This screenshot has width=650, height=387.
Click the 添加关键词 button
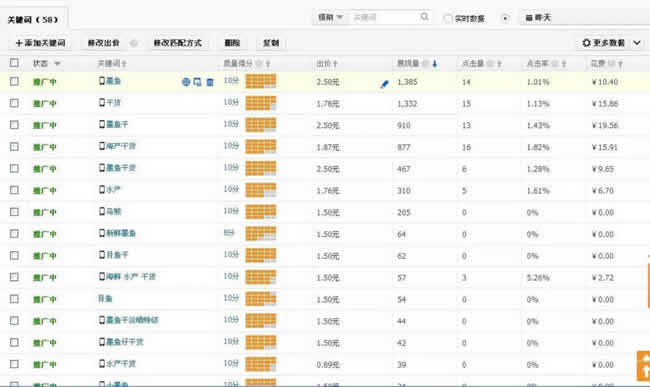40,43
